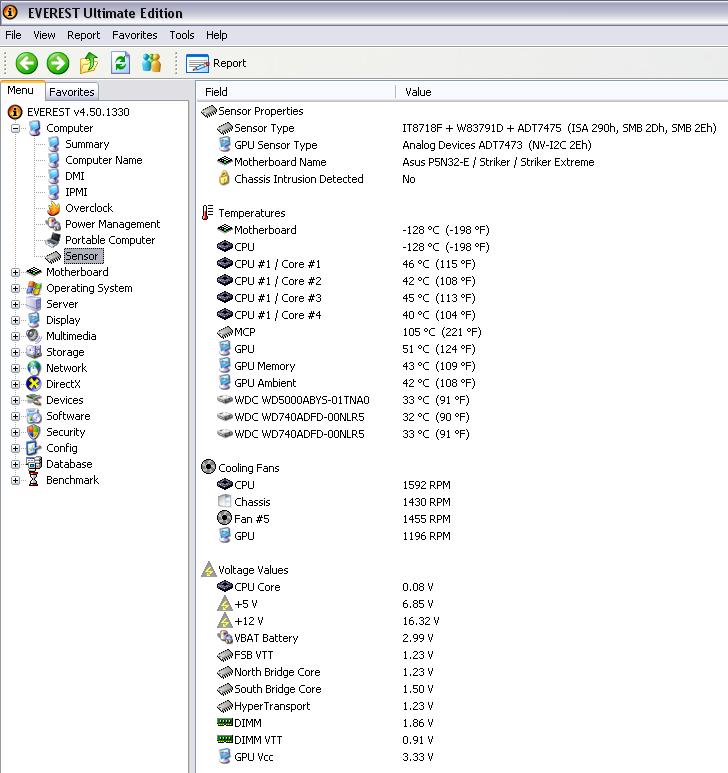Open the Help menu
728x773 pixels.
coord(217,35)
